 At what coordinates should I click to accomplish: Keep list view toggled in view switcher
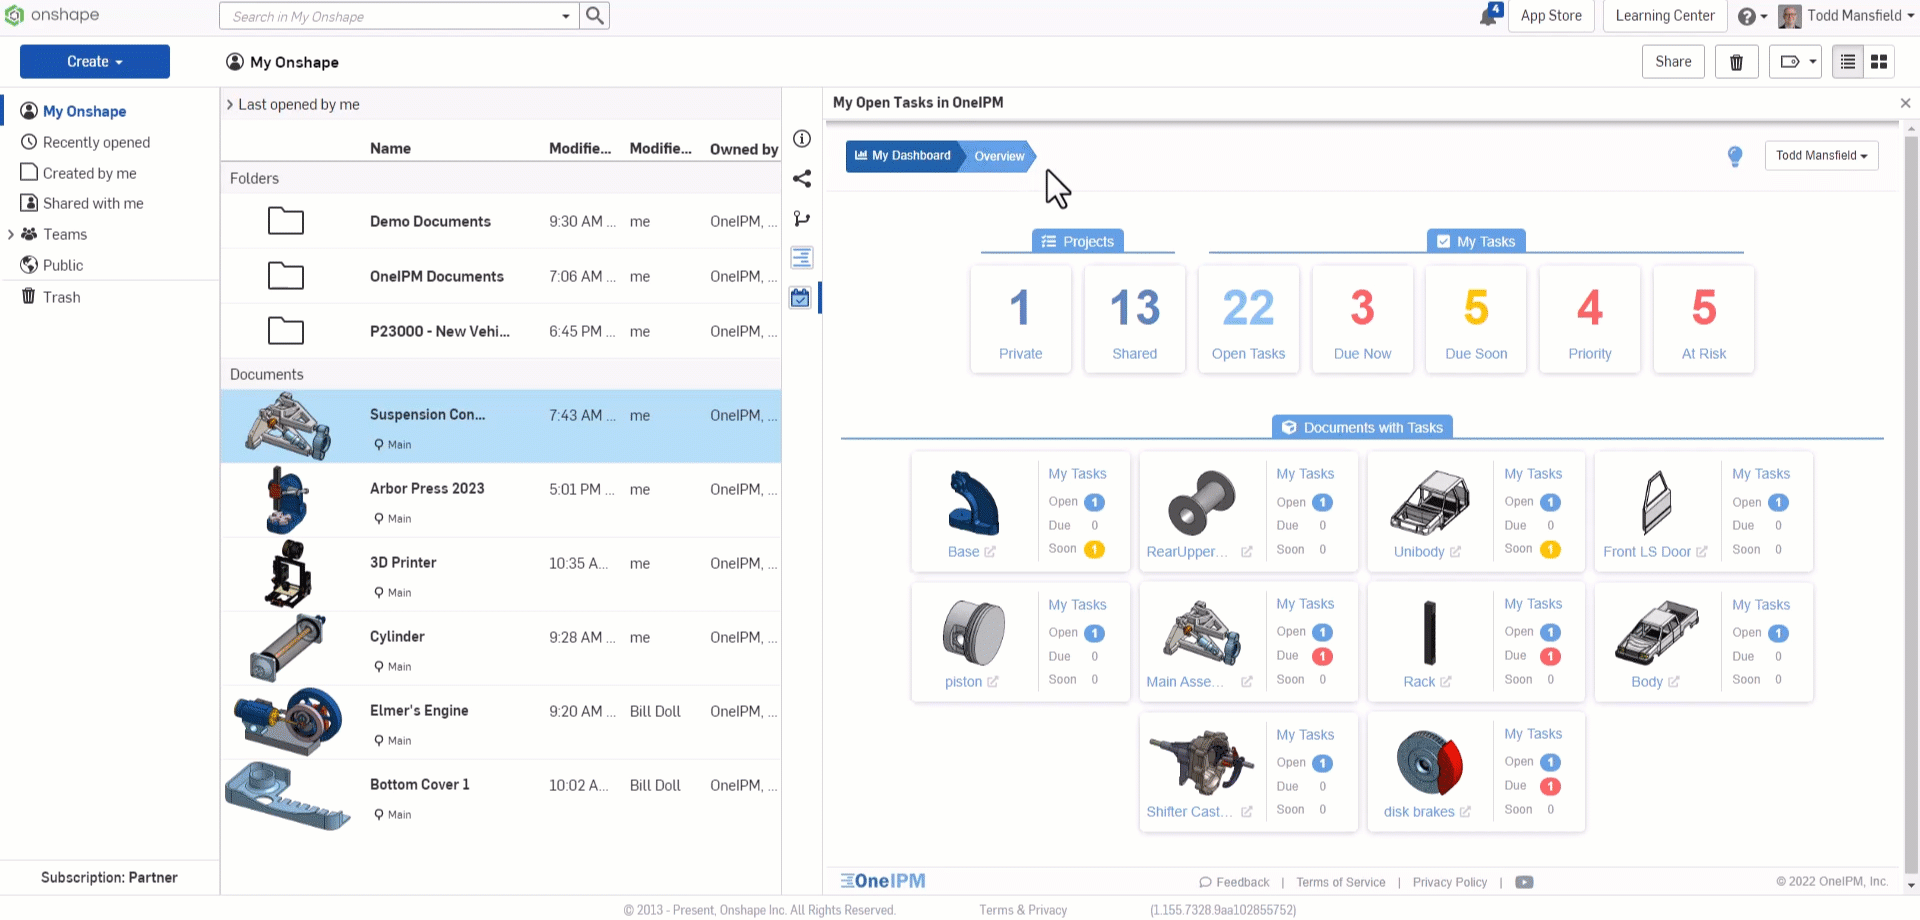(x=1847, y=61)
